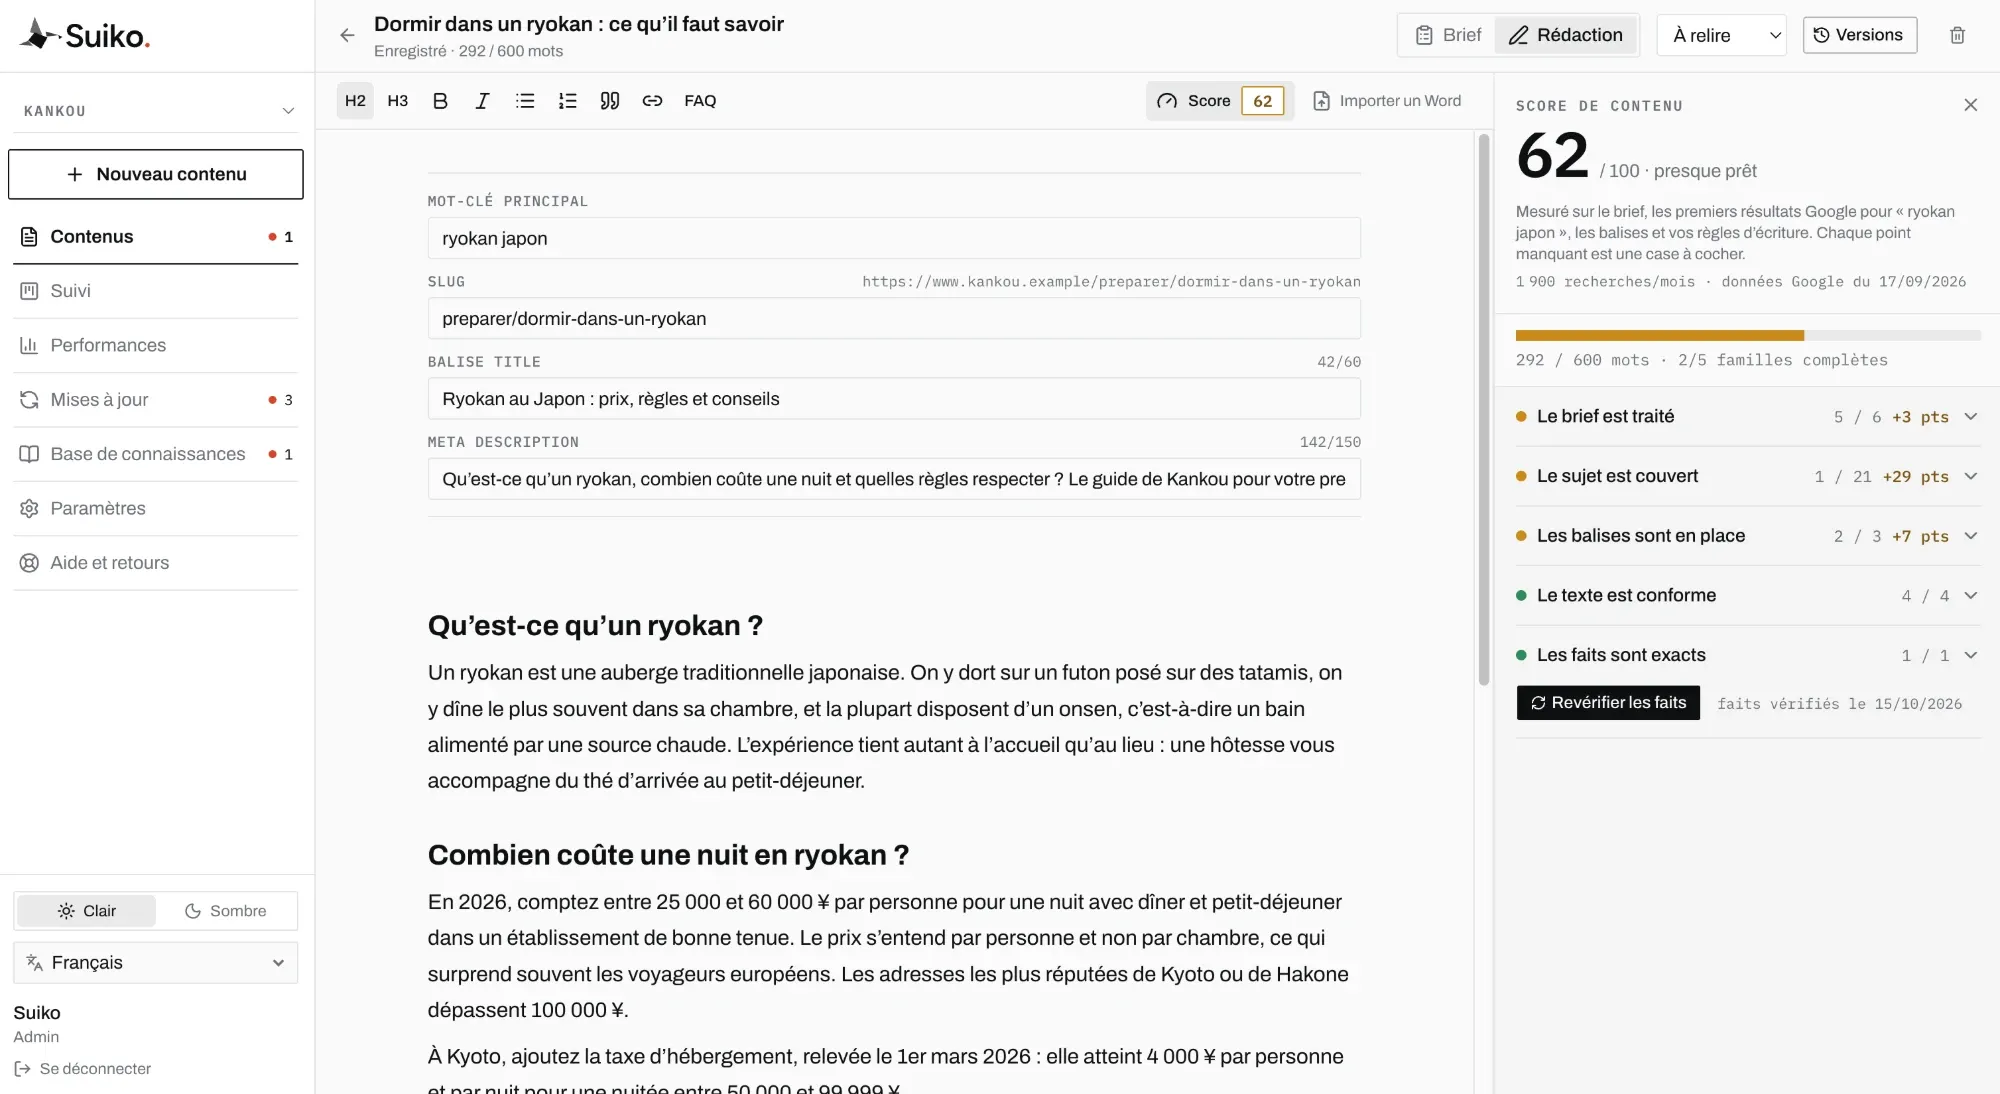Image resolution: width=2000 pixels, height=1094 pixels.
Task: Open Aide et retours
Action: point(156,563)
